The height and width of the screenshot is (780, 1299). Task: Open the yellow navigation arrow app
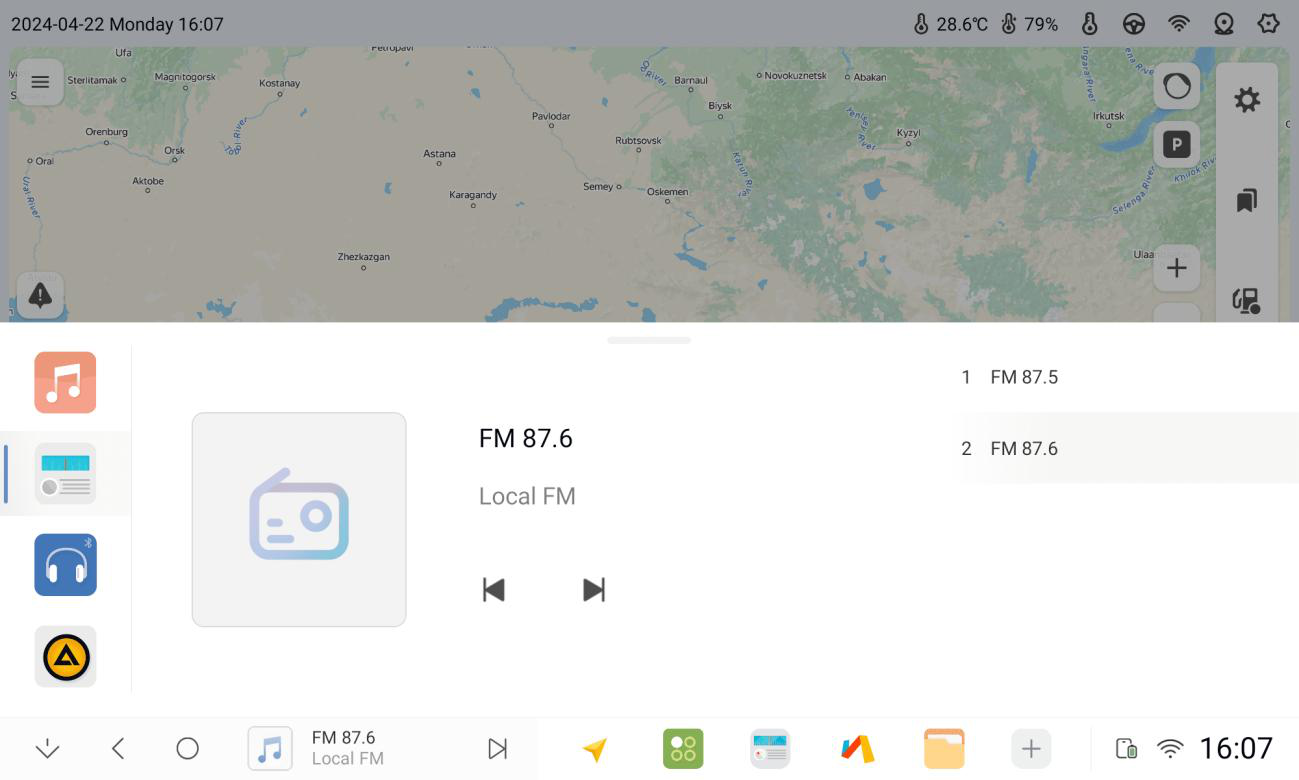click(595, 749)
